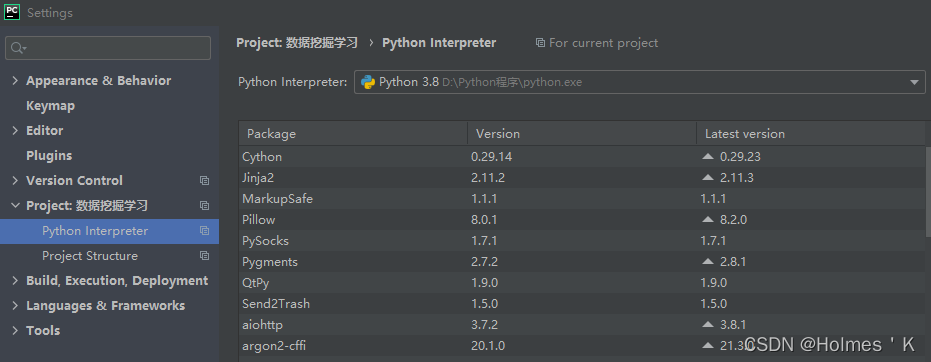Expand Build, Execution, Deployment section
Image resolution: width=931 pixels, height=362 pixels.
15,281
